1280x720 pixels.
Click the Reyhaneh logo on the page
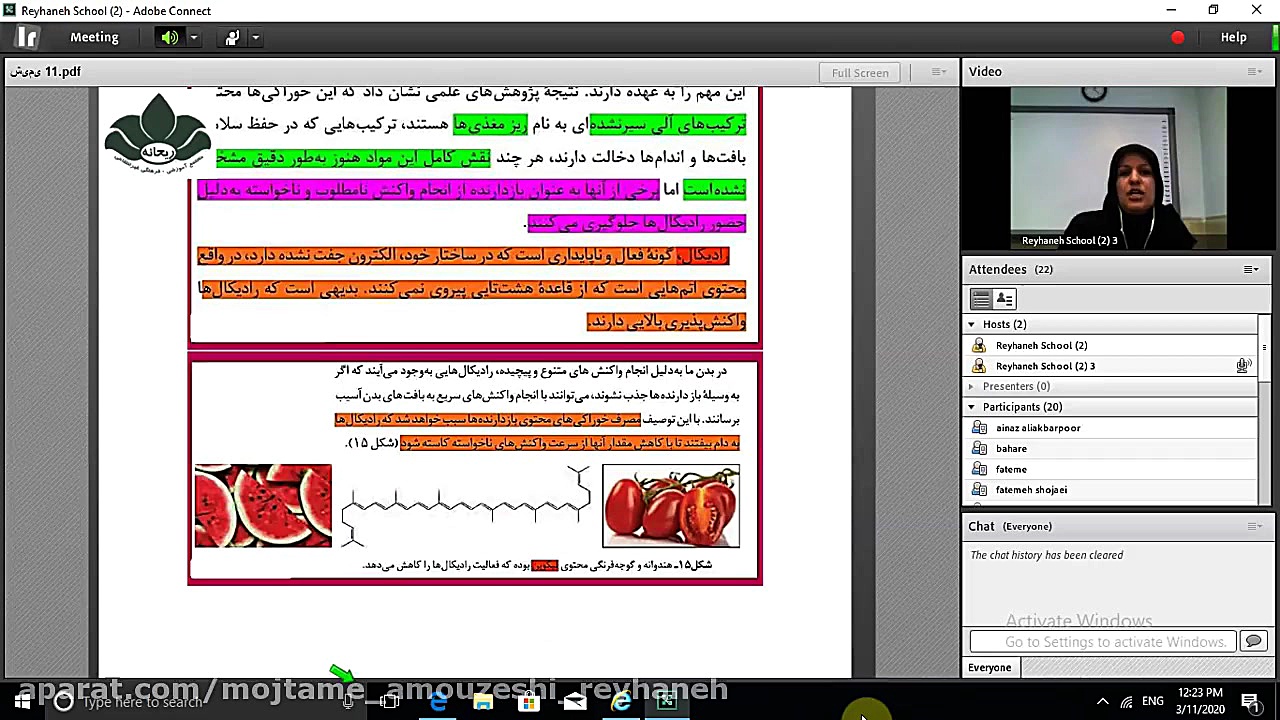tap(156, 133)
